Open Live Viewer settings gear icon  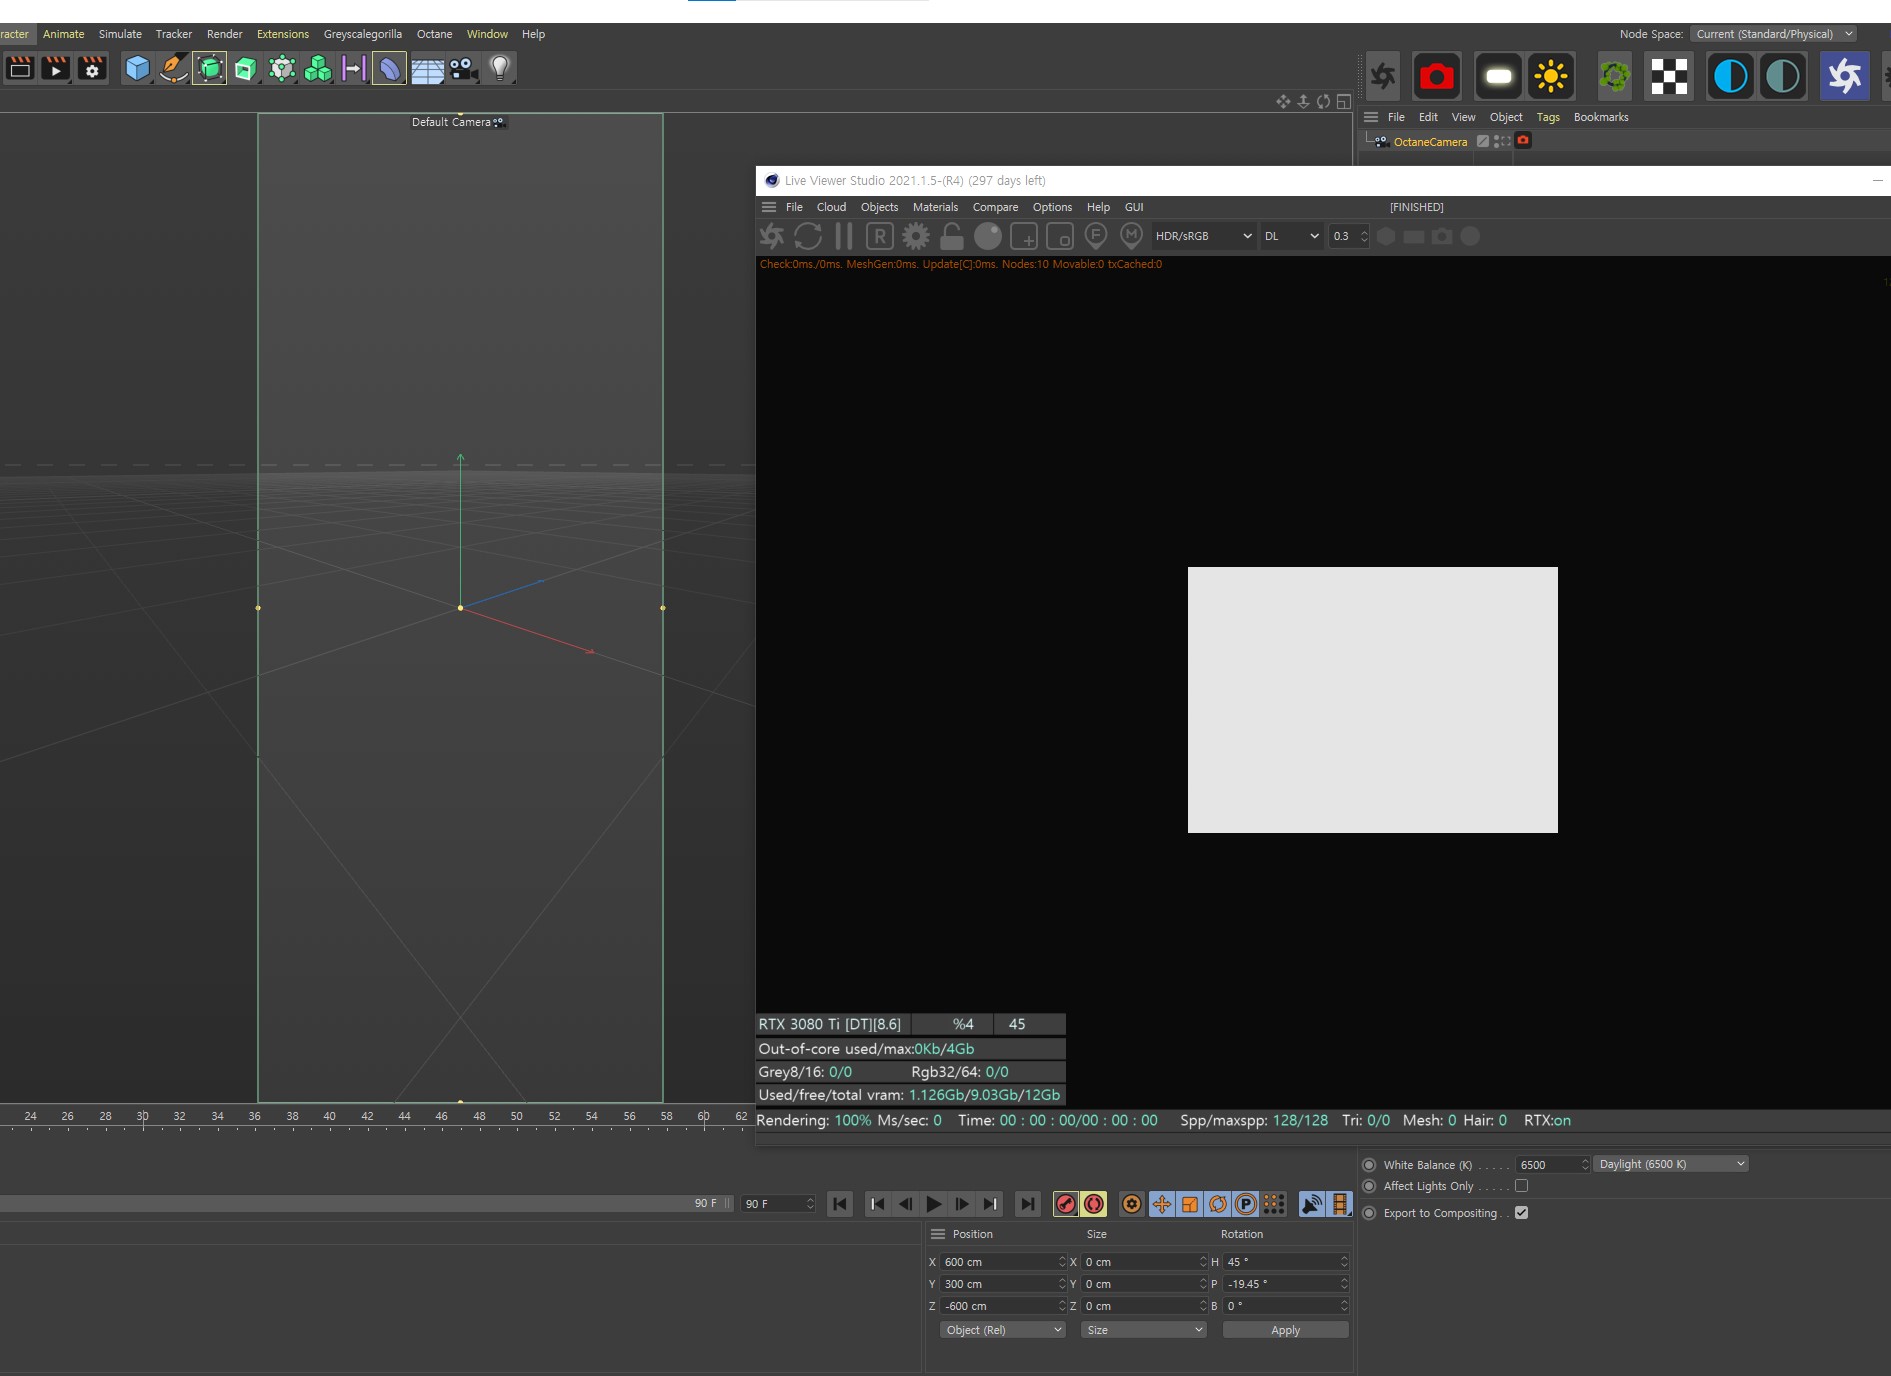pyautogui.click(x=915, y=236)
